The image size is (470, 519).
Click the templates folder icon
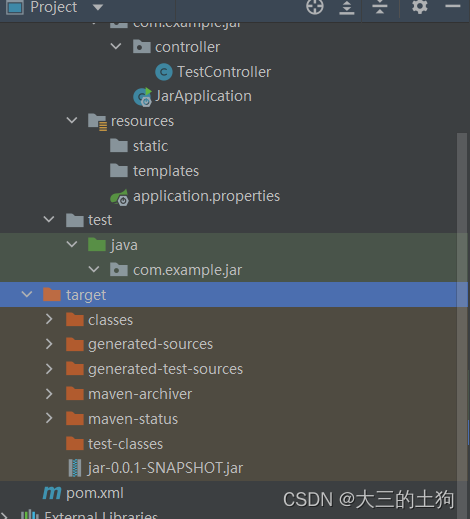coord(119,171)
